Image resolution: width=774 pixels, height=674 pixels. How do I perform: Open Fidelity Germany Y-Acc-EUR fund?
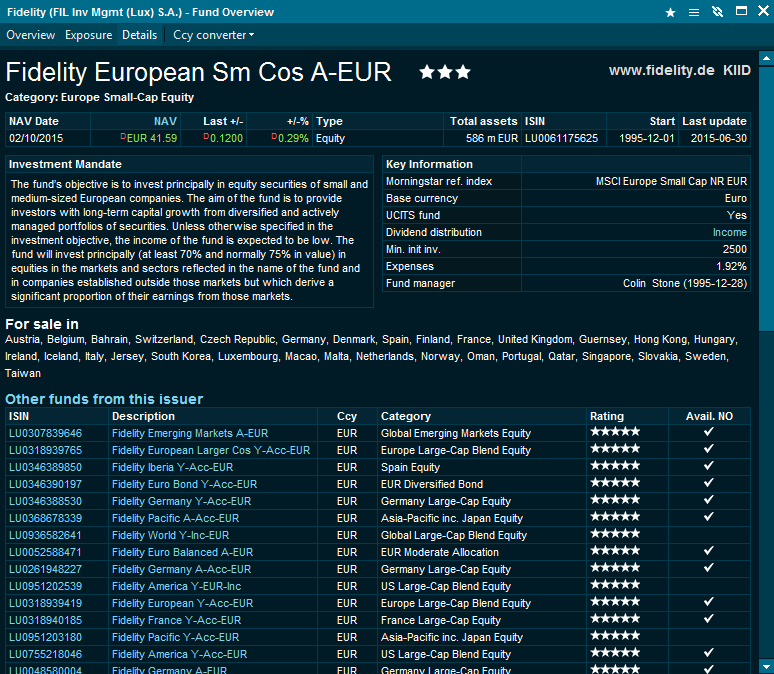pos(181,502)
